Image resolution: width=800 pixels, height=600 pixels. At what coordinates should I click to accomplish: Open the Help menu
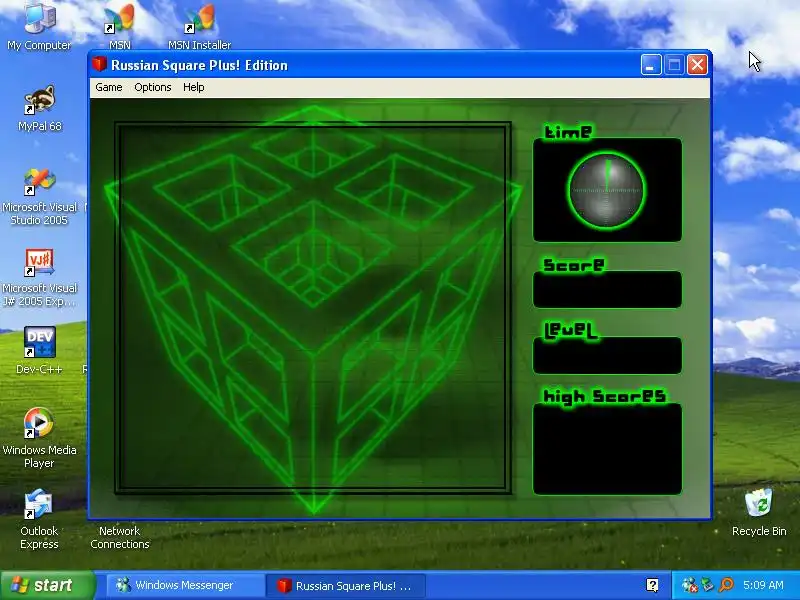point(193,87)
